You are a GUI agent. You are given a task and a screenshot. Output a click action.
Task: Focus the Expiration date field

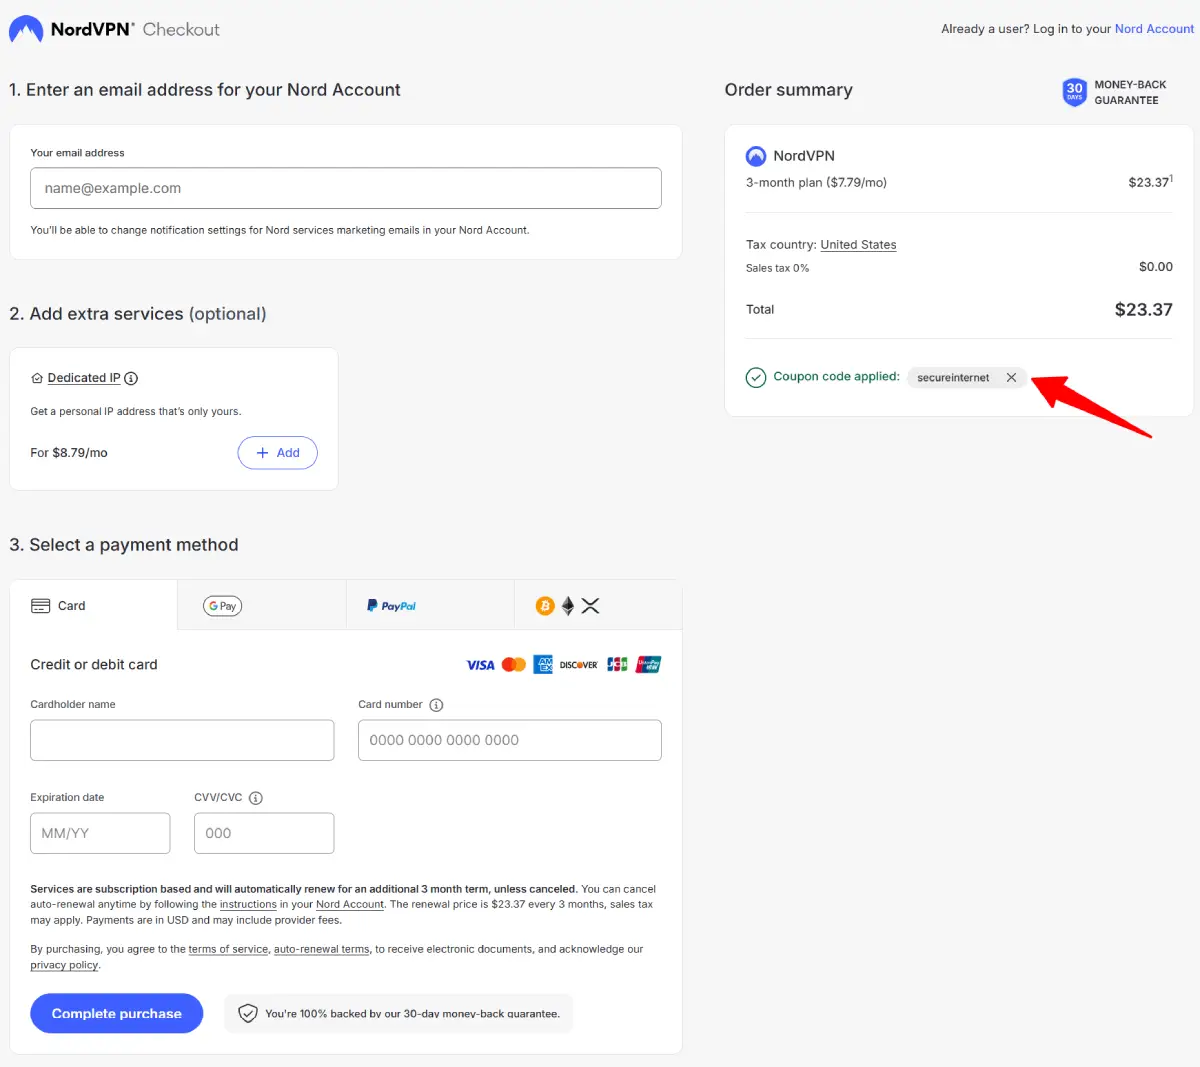(100, 833)
